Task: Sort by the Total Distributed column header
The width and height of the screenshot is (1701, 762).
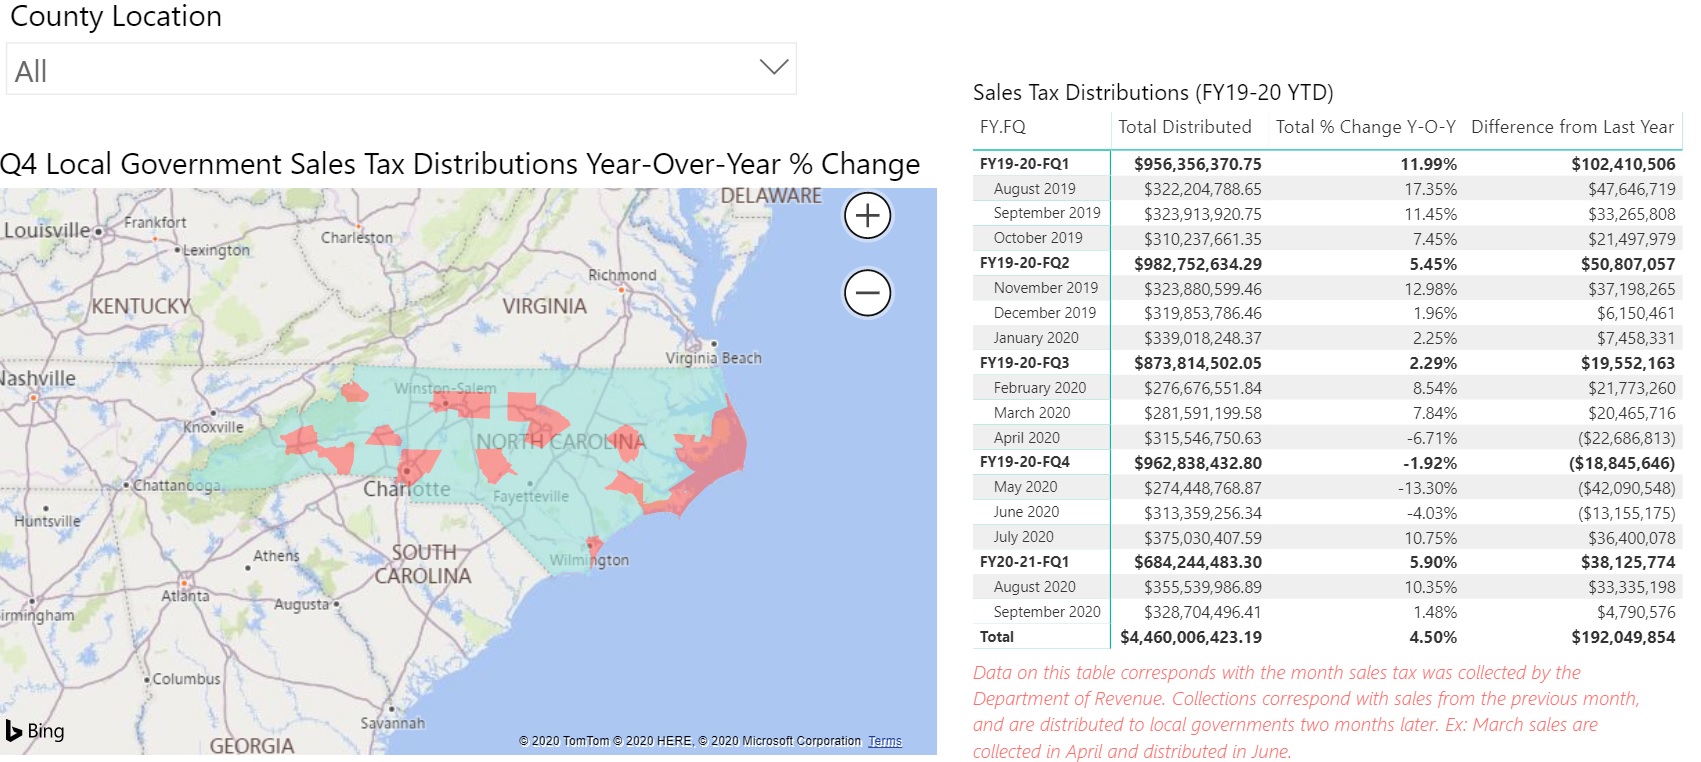Action: pyautogui.click(x=1184, y=127)
